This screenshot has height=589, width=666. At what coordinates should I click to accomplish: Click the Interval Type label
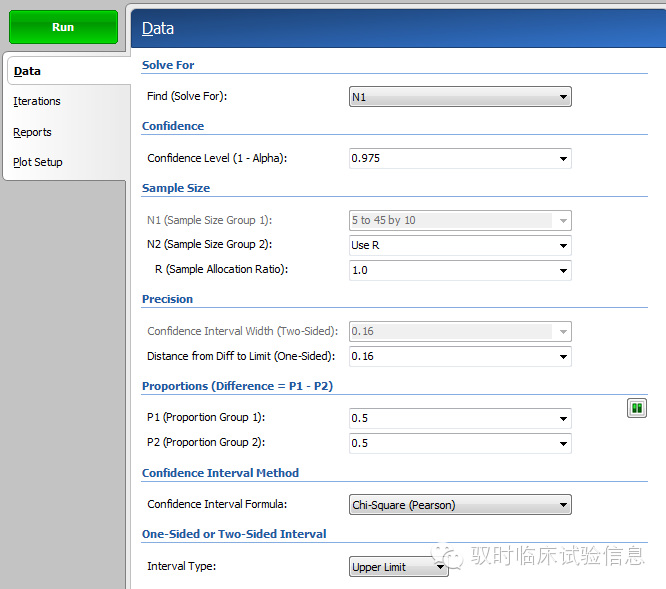pos(181,566)
